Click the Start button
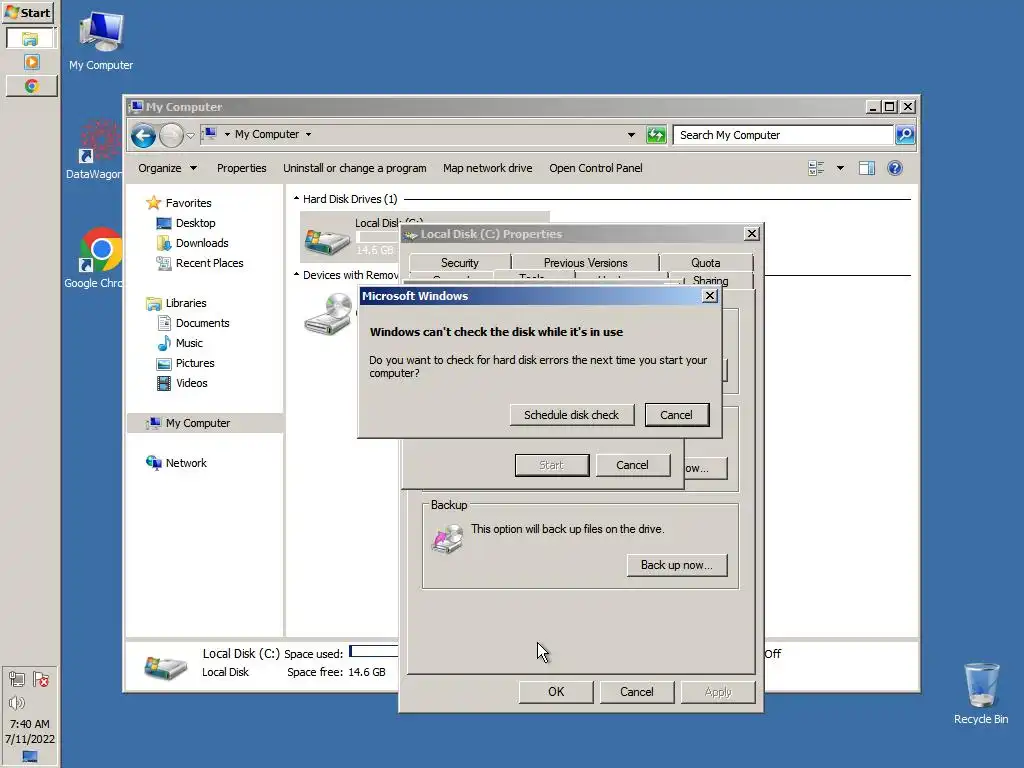The width and height of the screenshot is (1024, 768). click(27, 12)
